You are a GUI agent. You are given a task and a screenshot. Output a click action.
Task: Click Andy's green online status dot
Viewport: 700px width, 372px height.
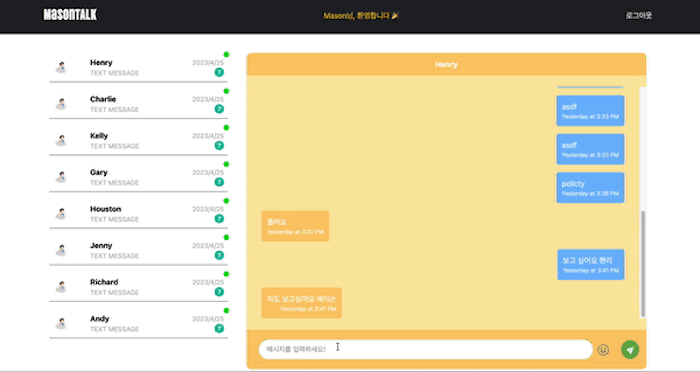click(x=226, y=311)
